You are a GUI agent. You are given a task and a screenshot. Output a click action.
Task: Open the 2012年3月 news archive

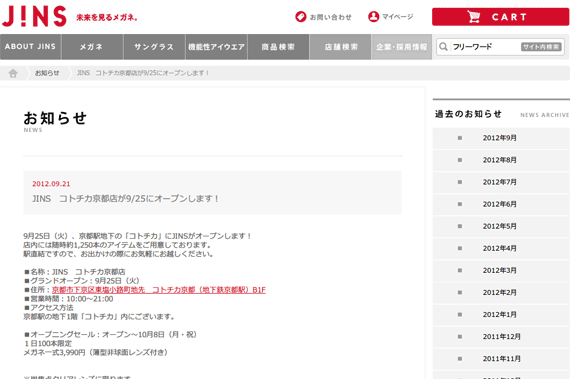click(x=501, y=271)
